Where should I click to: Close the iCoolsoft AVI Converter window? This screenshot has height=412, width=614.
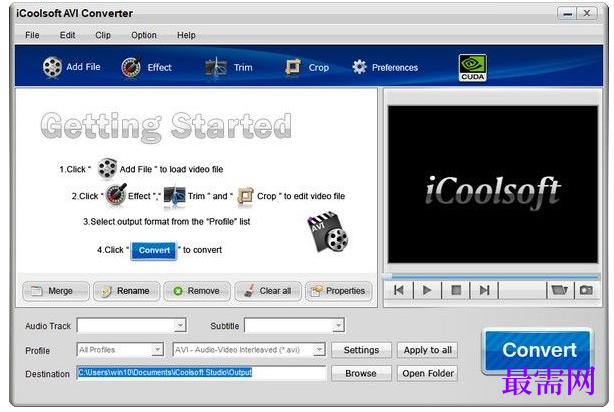pos(587,14)
